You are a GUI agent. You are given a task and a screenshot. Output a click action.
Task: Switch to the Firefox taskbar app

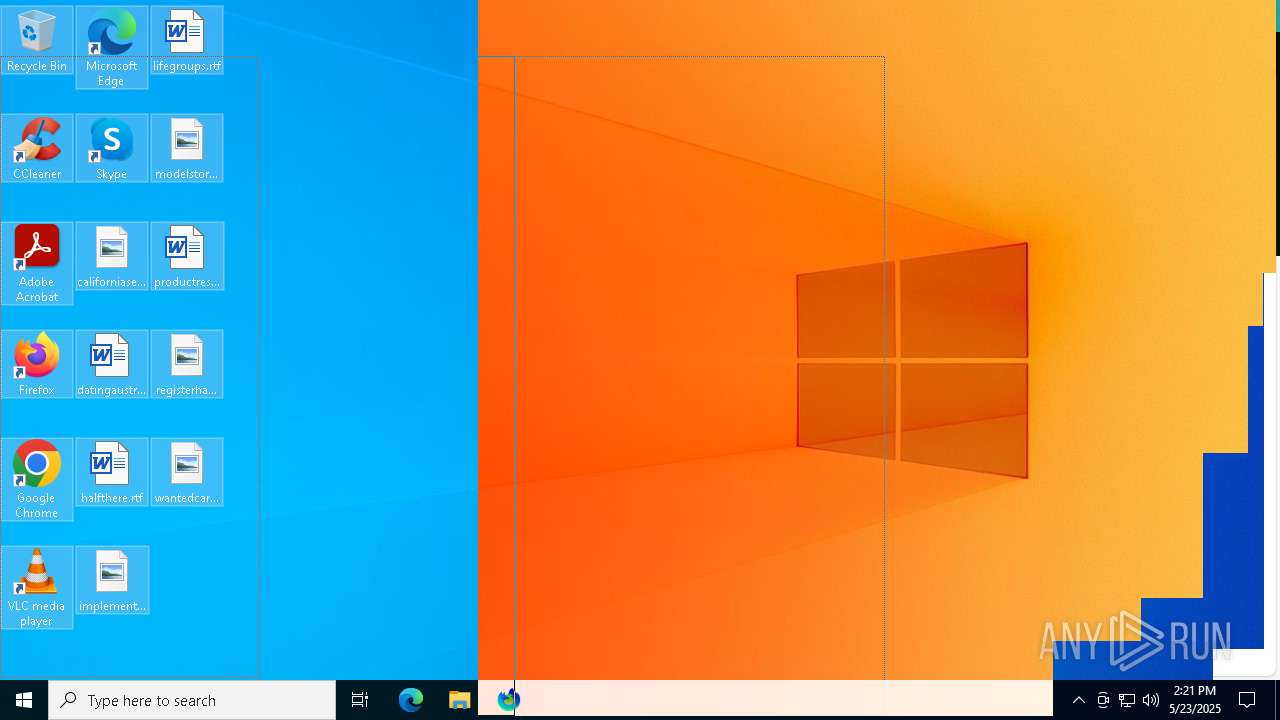(x=508, y=700)
